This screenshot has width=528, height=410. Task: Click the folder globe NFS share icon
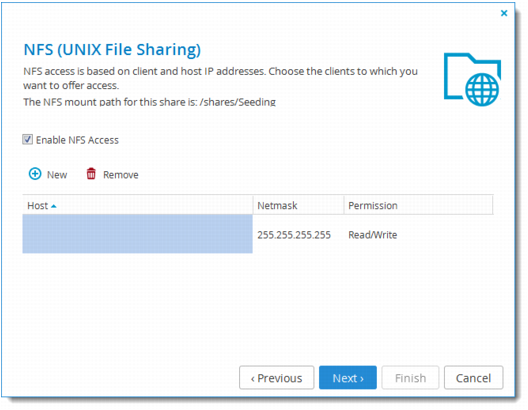click(472, 79)
